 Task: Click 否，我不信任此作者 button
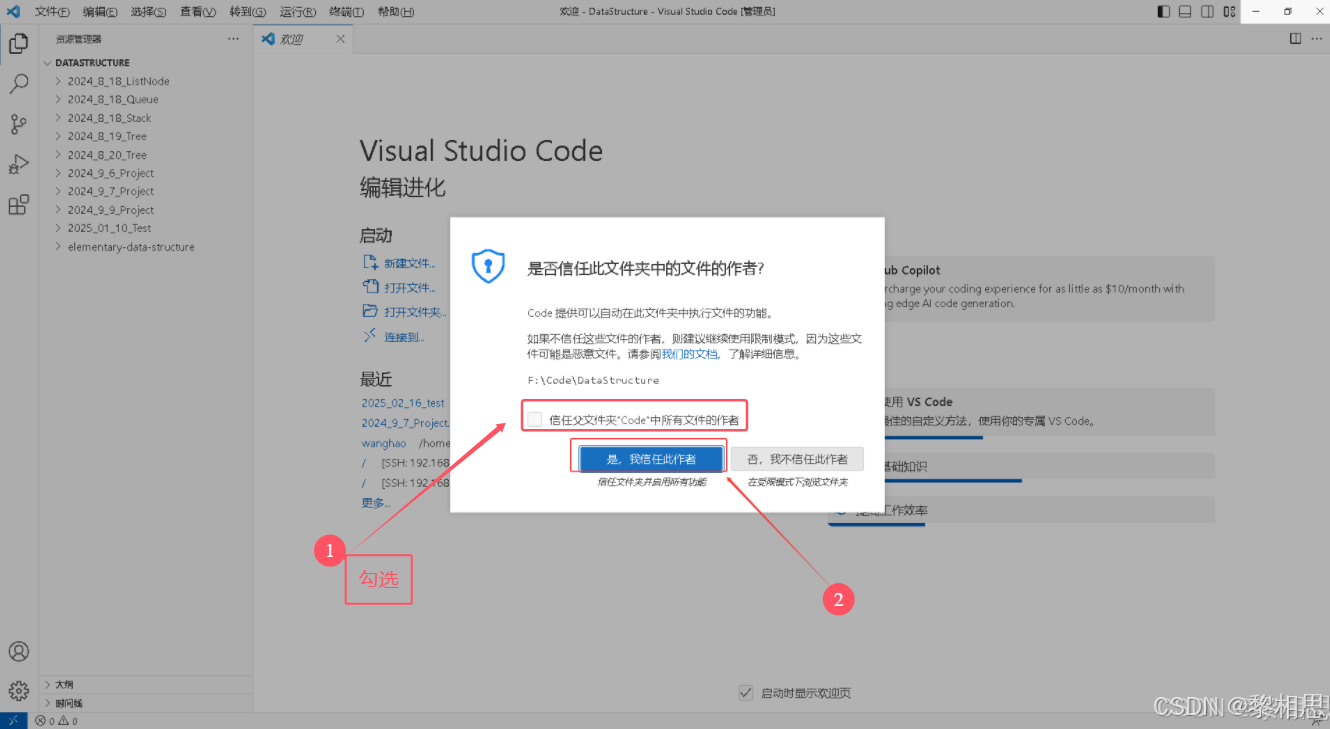[796, 458]
